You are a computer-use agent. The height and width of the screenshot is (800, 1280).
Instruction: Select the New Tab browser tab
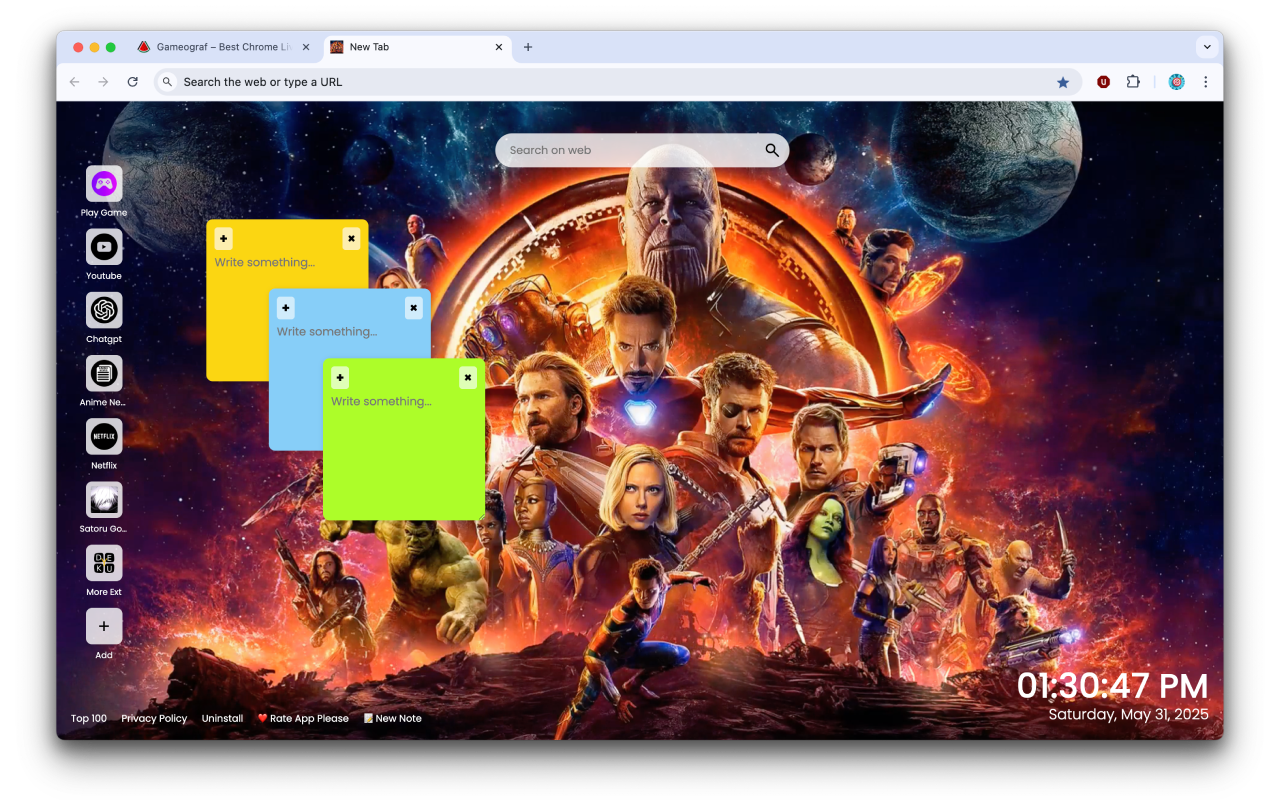[418, 47]
